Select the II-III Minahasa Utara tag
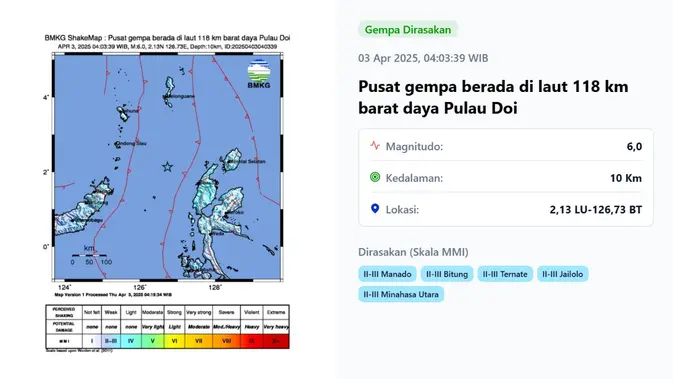 [401, 294]
